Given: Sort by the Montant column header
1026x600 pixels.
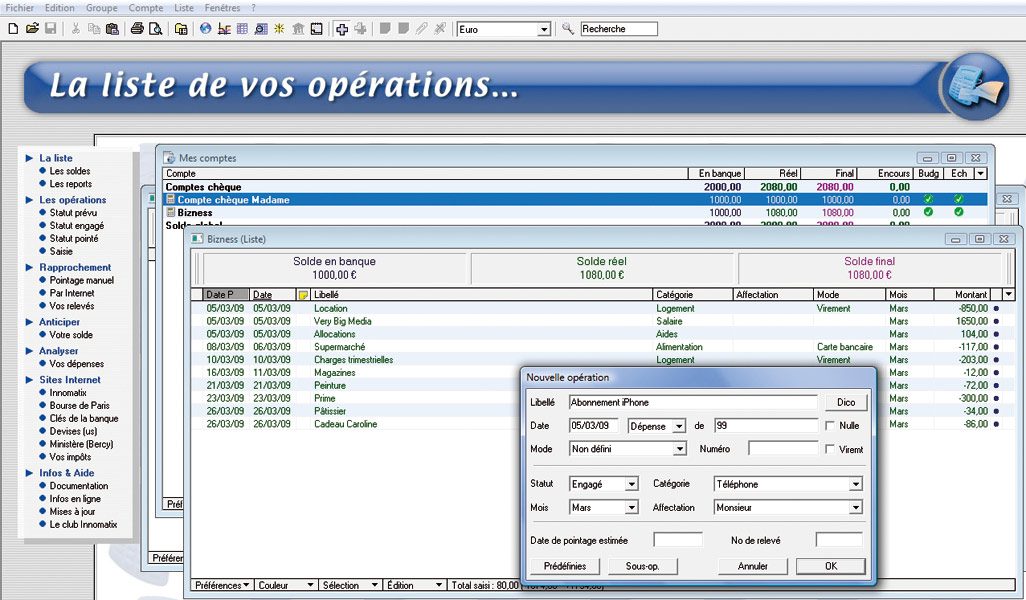Looking at the screenshot, I should click(x=963, y=295).
